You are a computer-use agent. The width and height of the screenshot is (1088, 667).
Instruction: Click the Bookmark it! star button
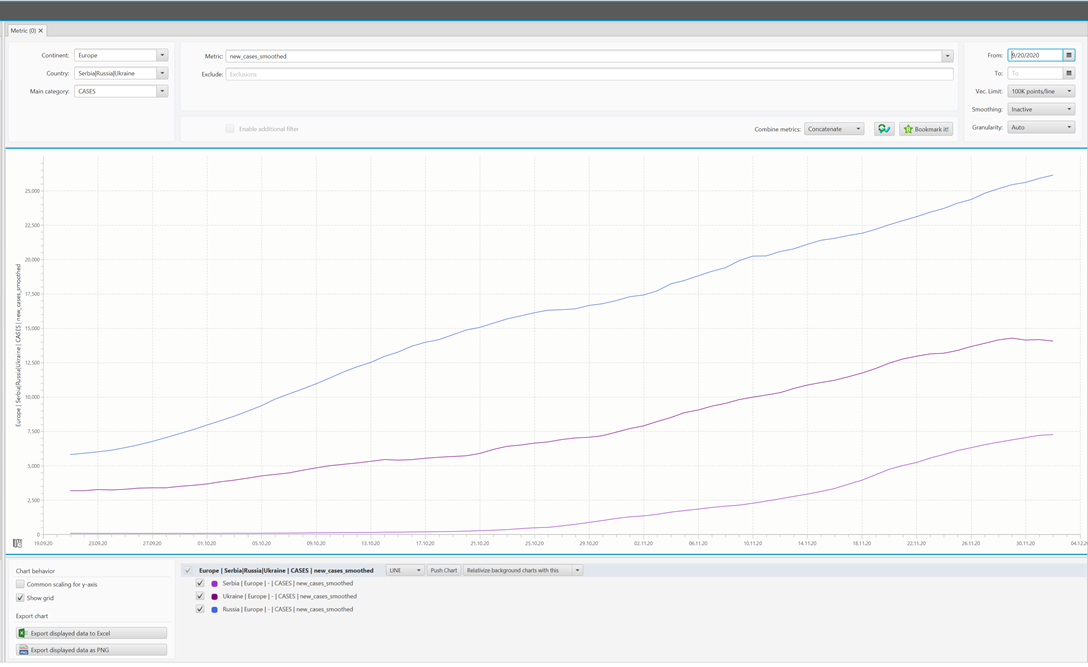(x=926, y=129)
